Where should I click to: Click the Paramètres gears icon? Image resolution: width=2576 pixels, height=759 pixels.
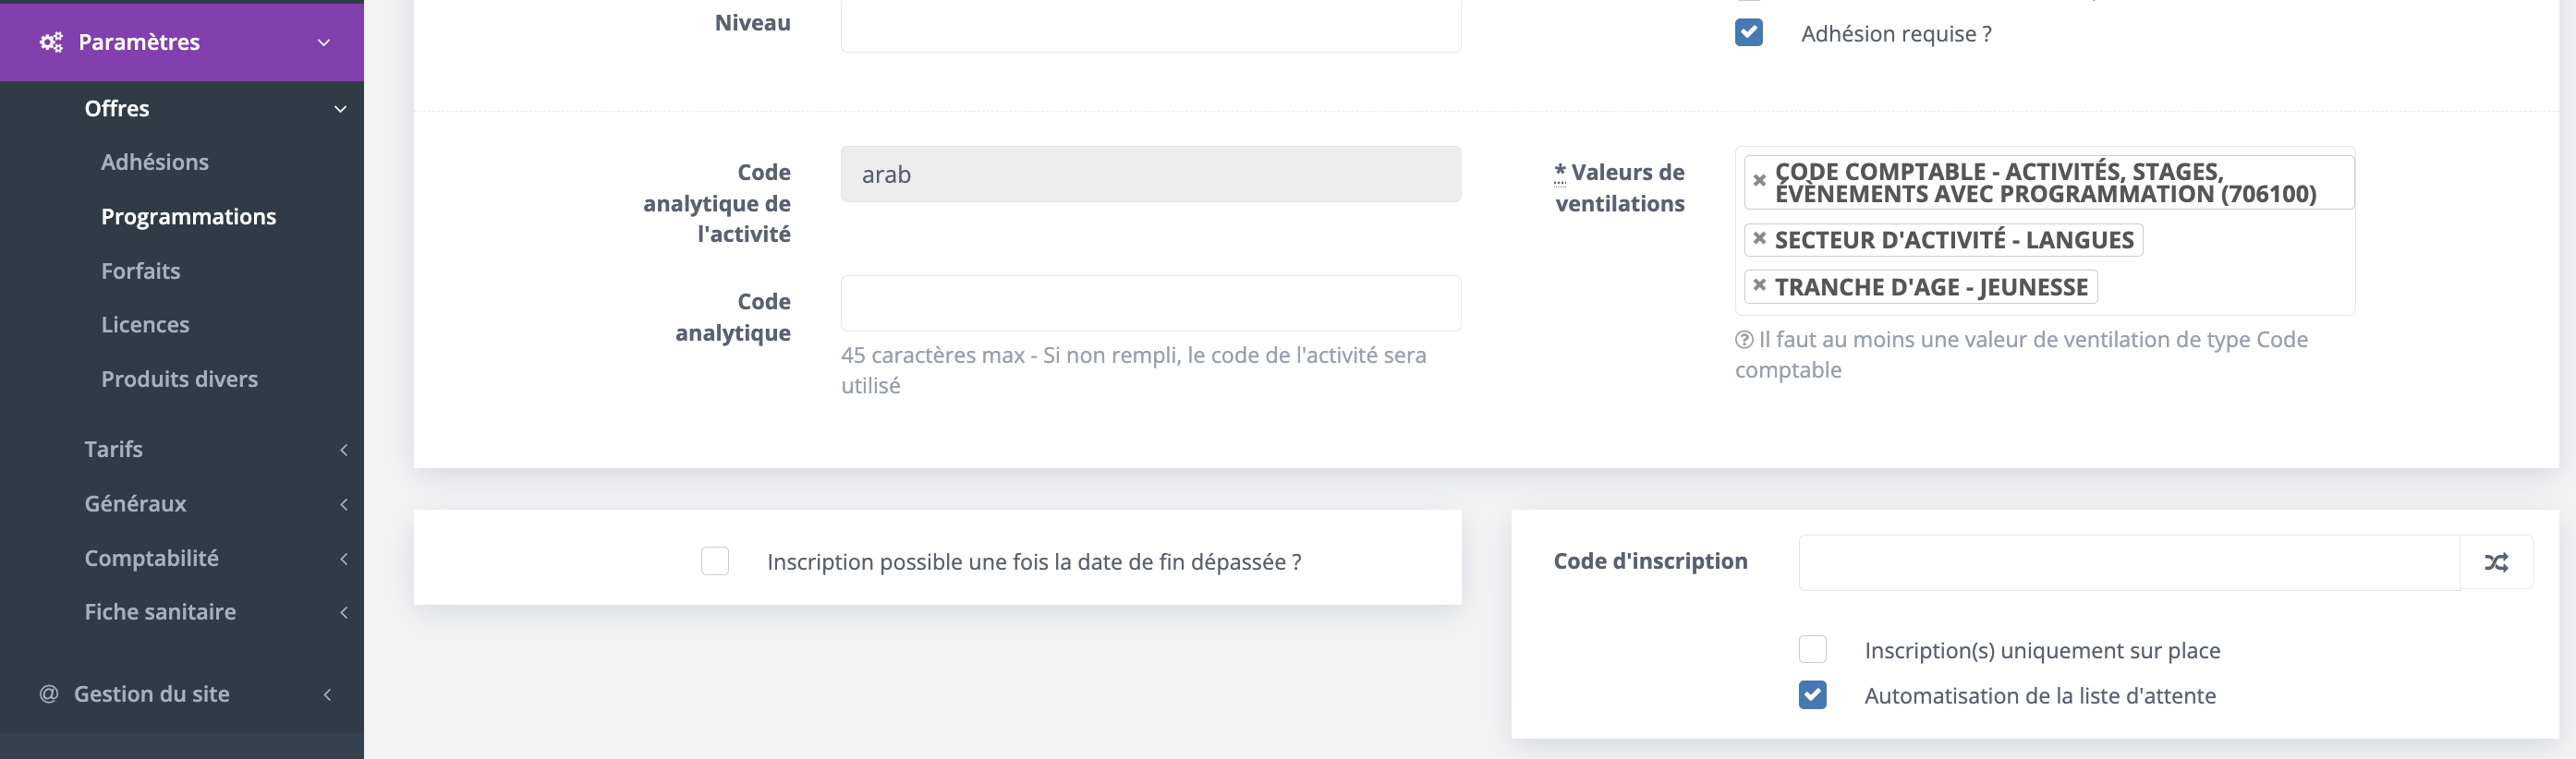[51, 42]
